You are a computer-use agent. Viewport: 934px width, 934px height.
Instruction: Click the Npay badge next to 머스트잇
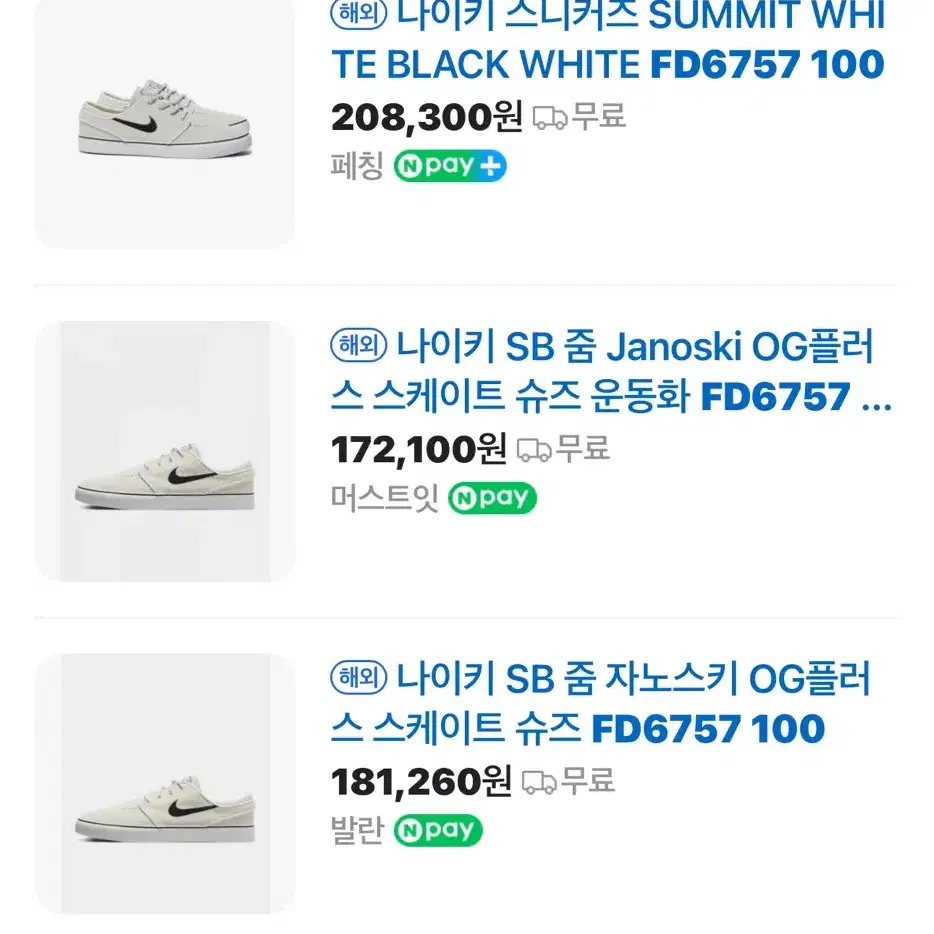click(x=492, y=498)
